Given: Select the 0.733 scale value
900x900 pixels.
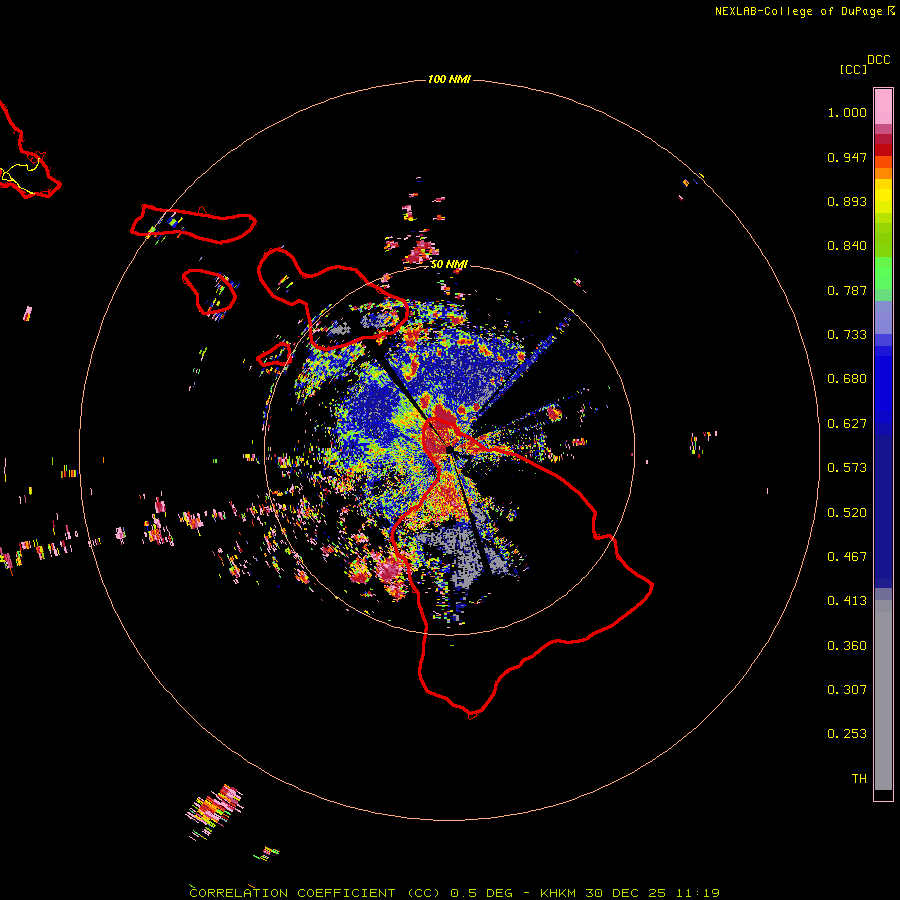Looking at the screenshot, I should 847,335.
